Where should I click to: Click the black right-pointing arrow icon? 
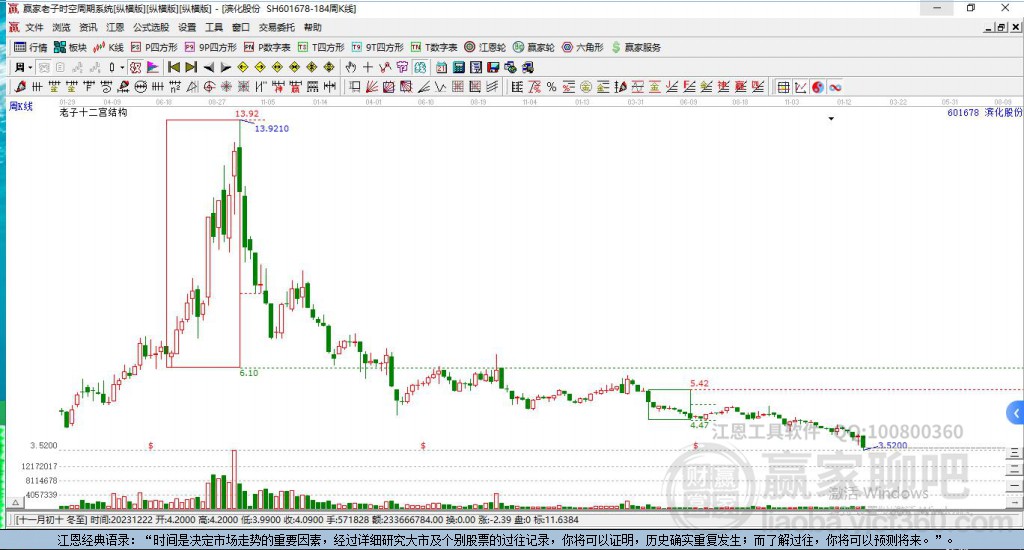(x=225, y=67)
